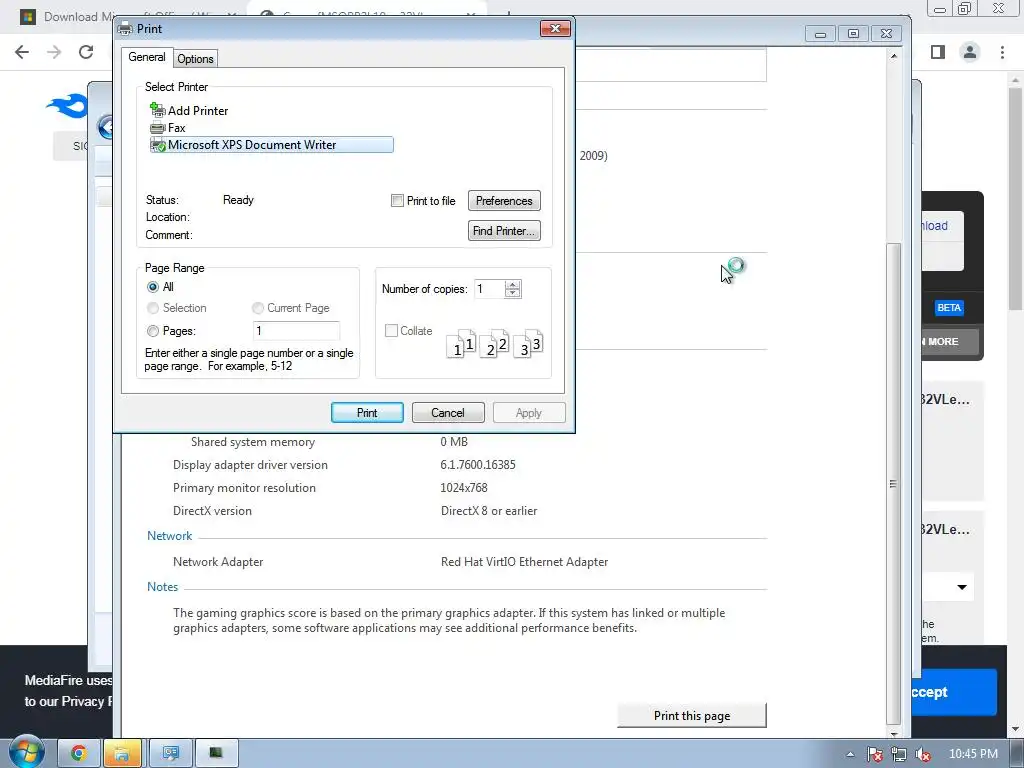Click the Pages range input field

tap(296, 331)
